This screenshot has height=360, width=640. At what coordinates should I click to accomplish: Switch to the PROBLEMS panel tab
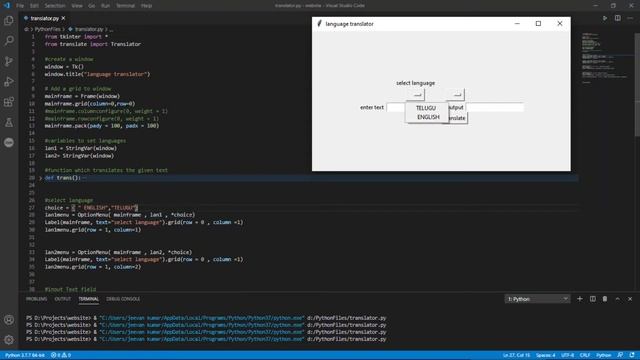pyautogui.click(x=36, y=299)
